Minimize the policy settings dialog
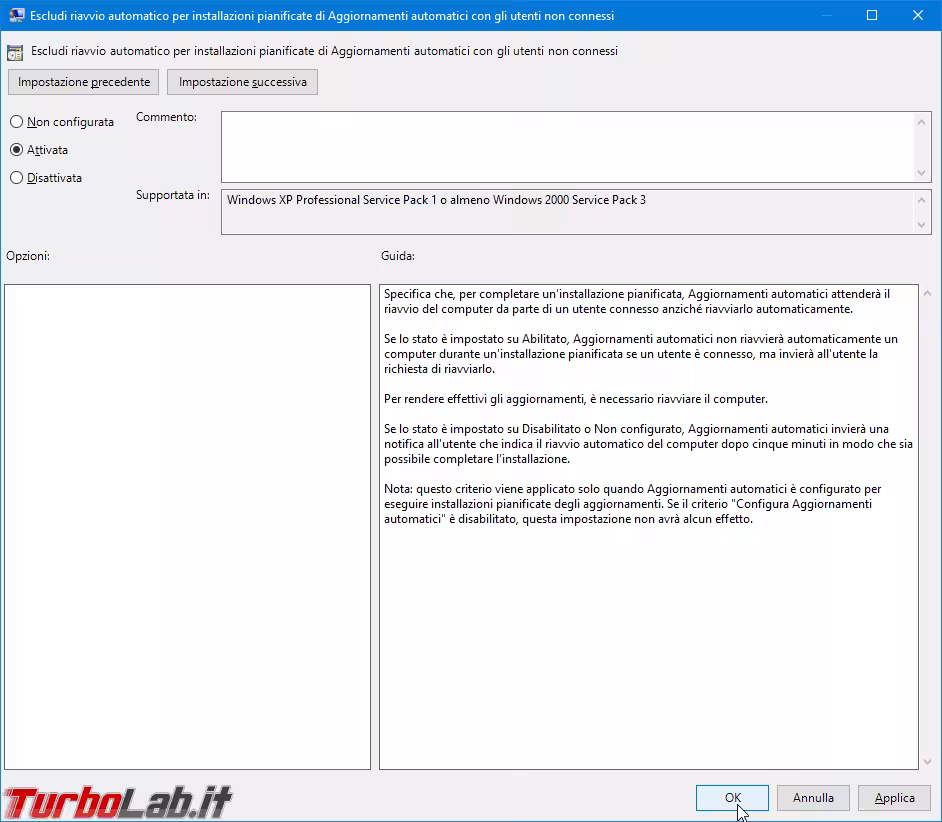 (827, 15)
